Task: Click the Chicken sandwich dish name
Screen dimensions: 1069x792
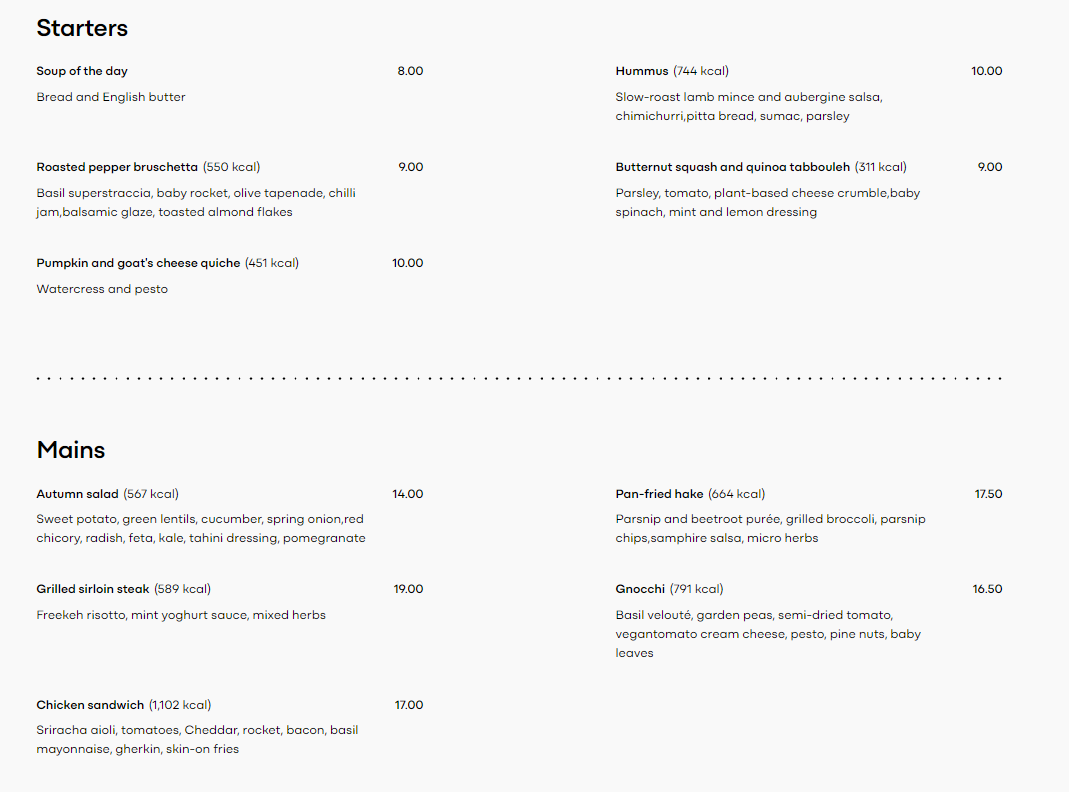Action: pos(90,705)
